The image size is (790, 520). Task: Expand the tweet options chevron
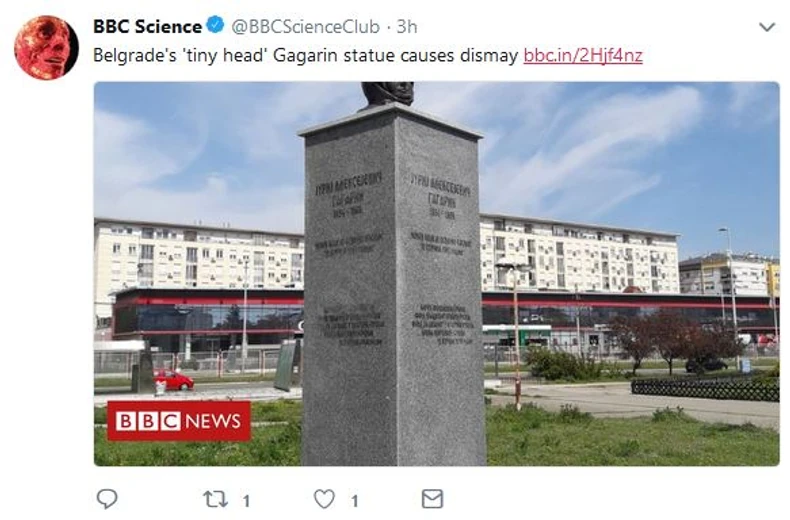(767, 27)
